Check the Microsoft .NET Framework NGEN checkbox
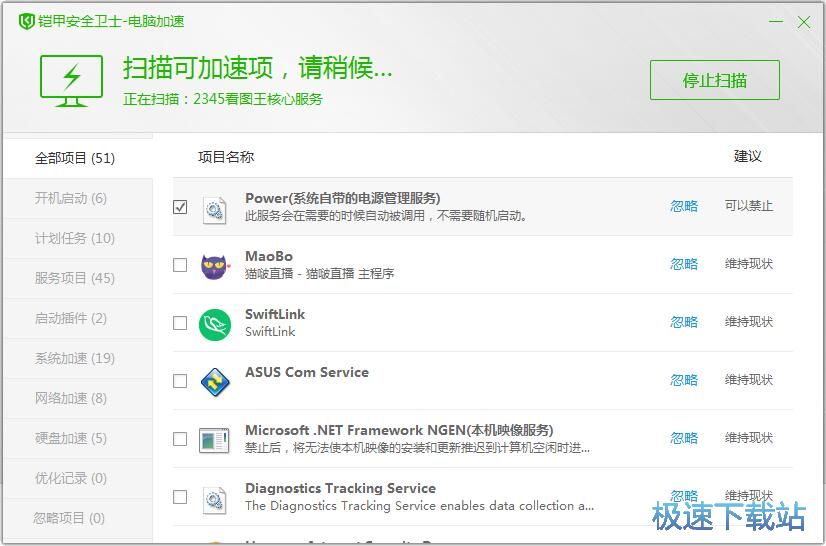Image resolution: width=826 pixels, height=546 pixels. [180, 438]
